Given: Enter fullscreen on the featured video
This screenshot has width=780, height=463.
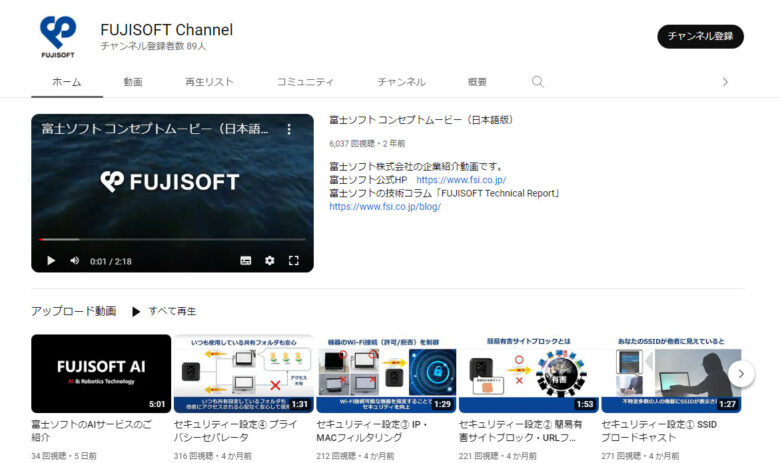Looking at the screenshot, I should coord(293,261).
